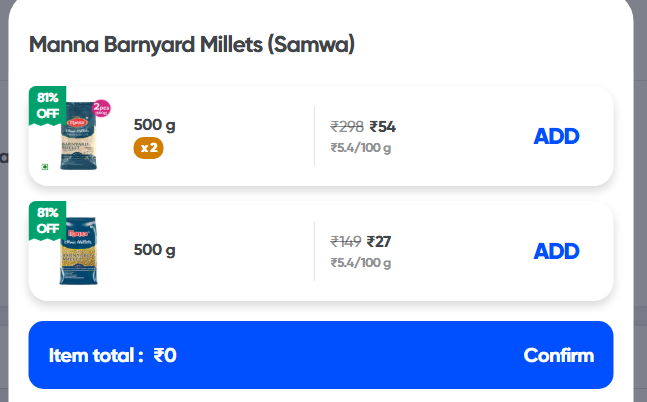This screenshot has height=402, width=647.
Task: Add the single 500 g pack for ₹27
Action: click(556, 250)
